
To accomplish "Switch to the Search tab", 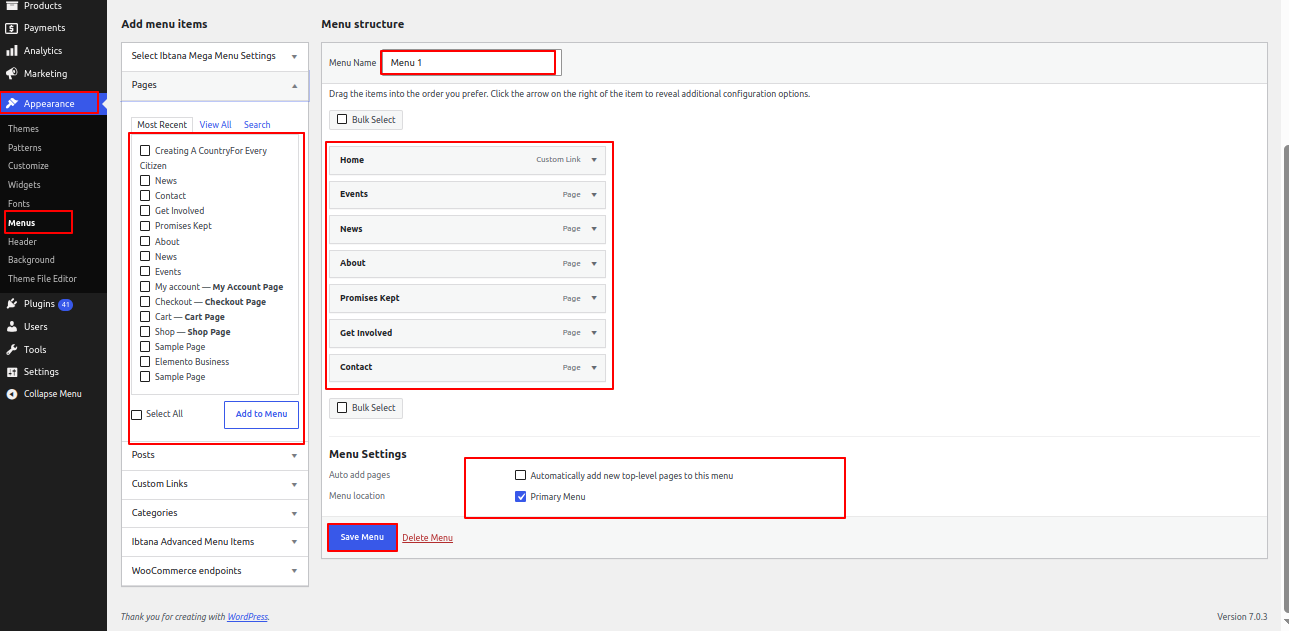I will [257, 125].
